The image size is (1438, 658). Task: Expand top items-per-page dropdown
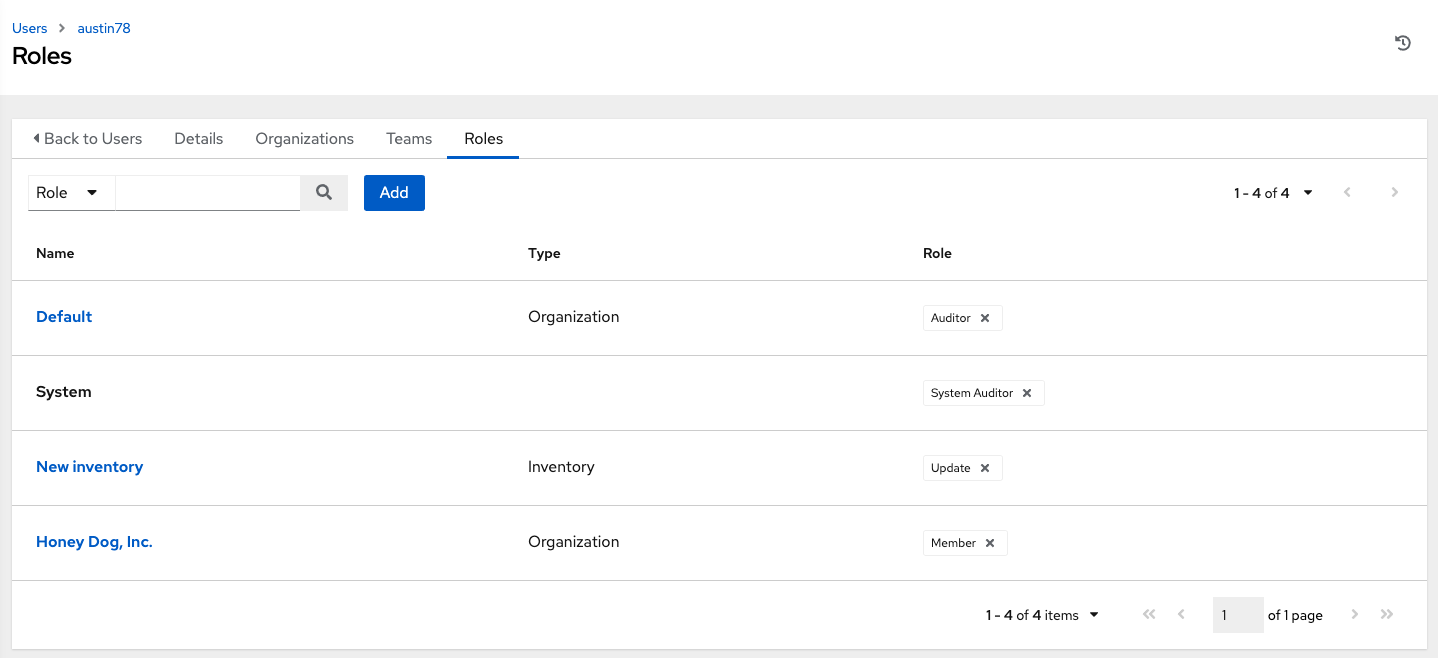pyautogui.click(x=1273, y=193)
